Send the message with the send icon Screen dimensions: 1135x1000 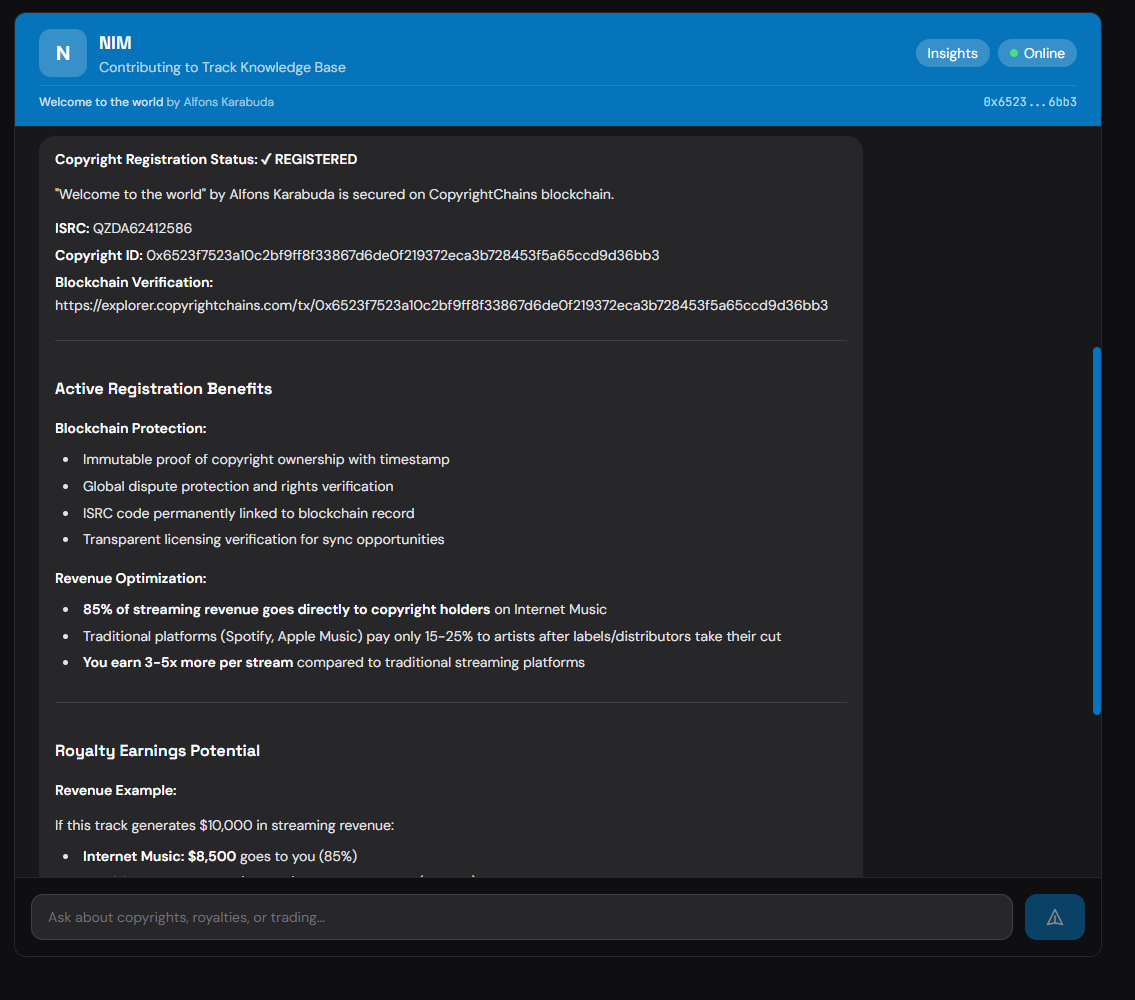pos(1054,917)
